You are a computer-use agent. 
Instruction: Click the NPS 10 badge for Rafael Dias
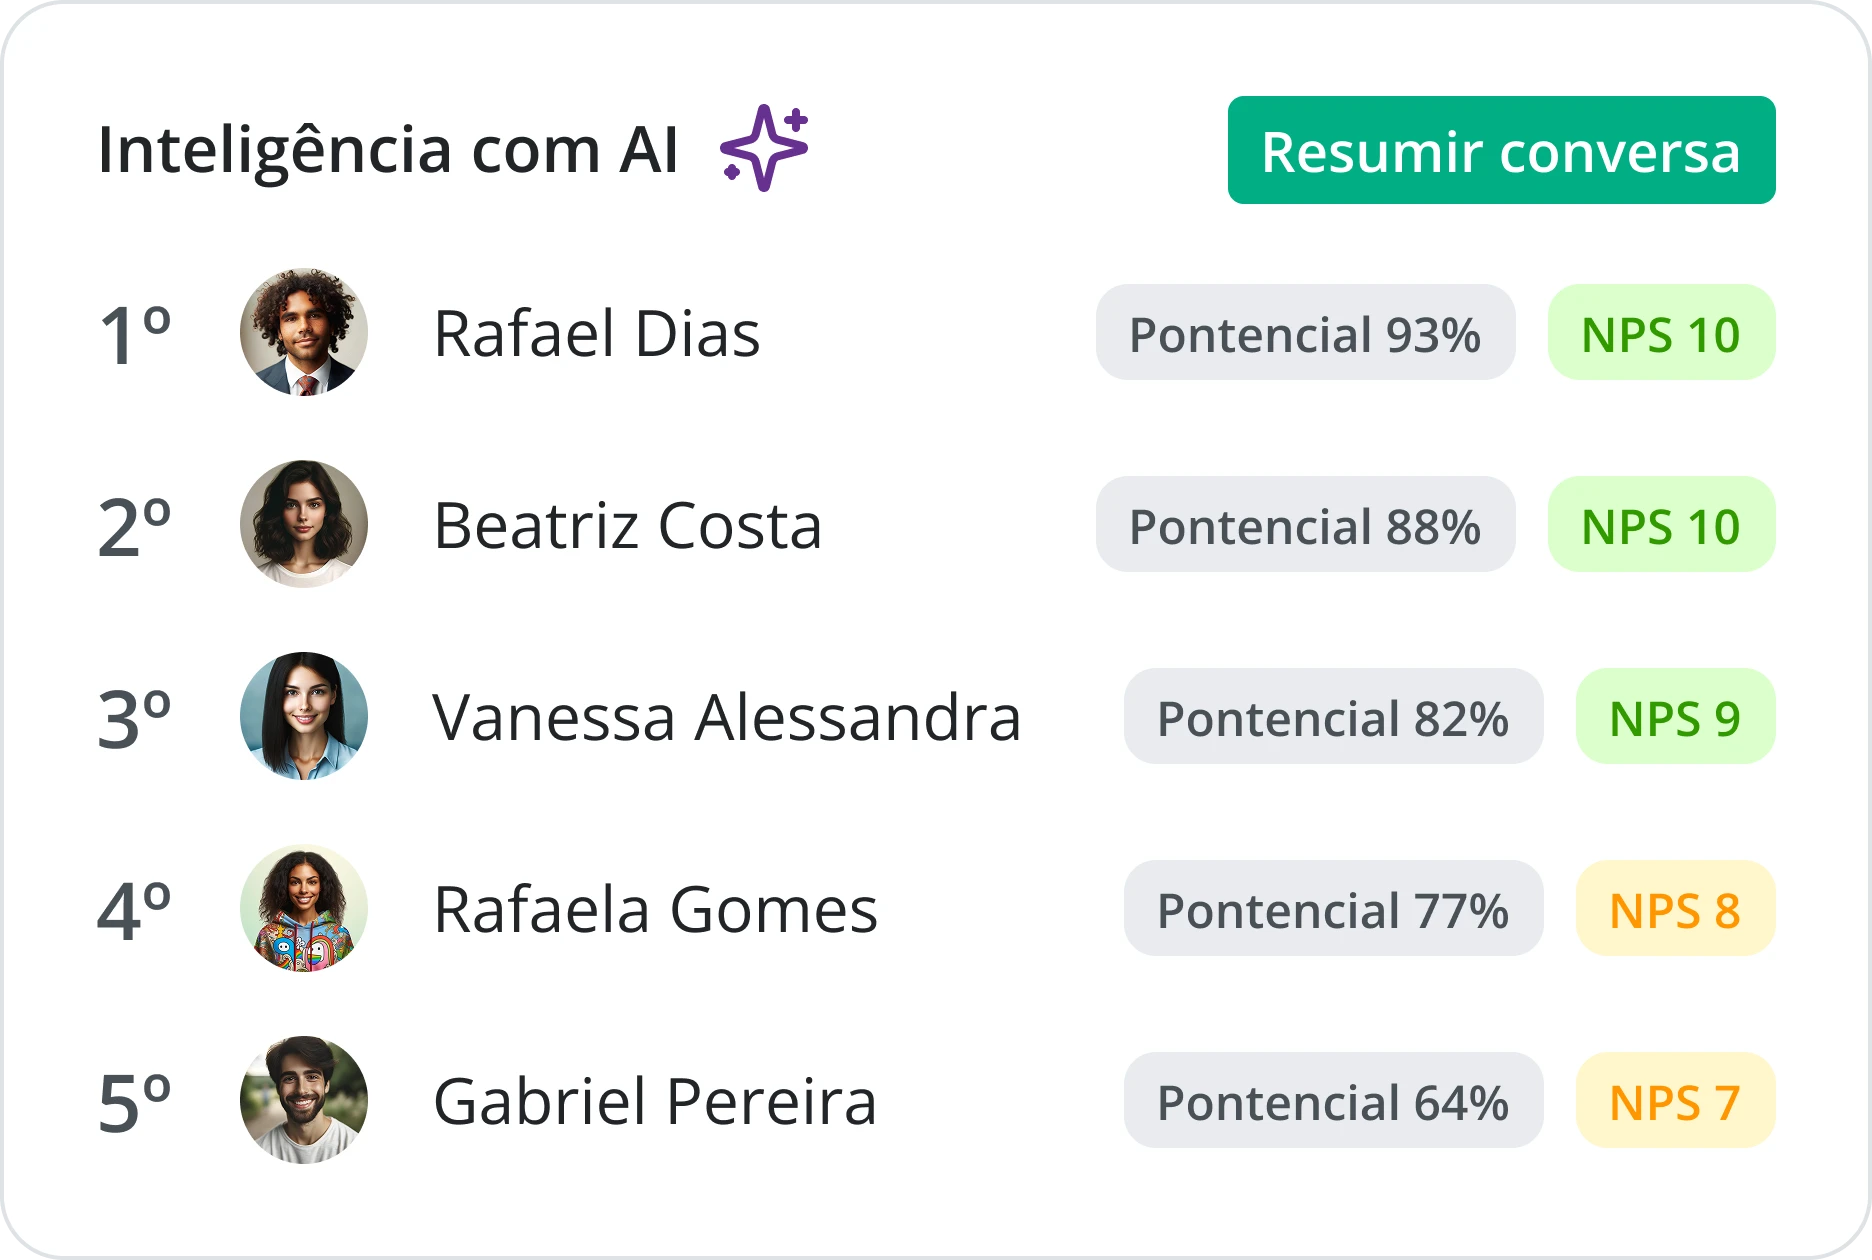pyautogui.click(x=1660, y=331)
